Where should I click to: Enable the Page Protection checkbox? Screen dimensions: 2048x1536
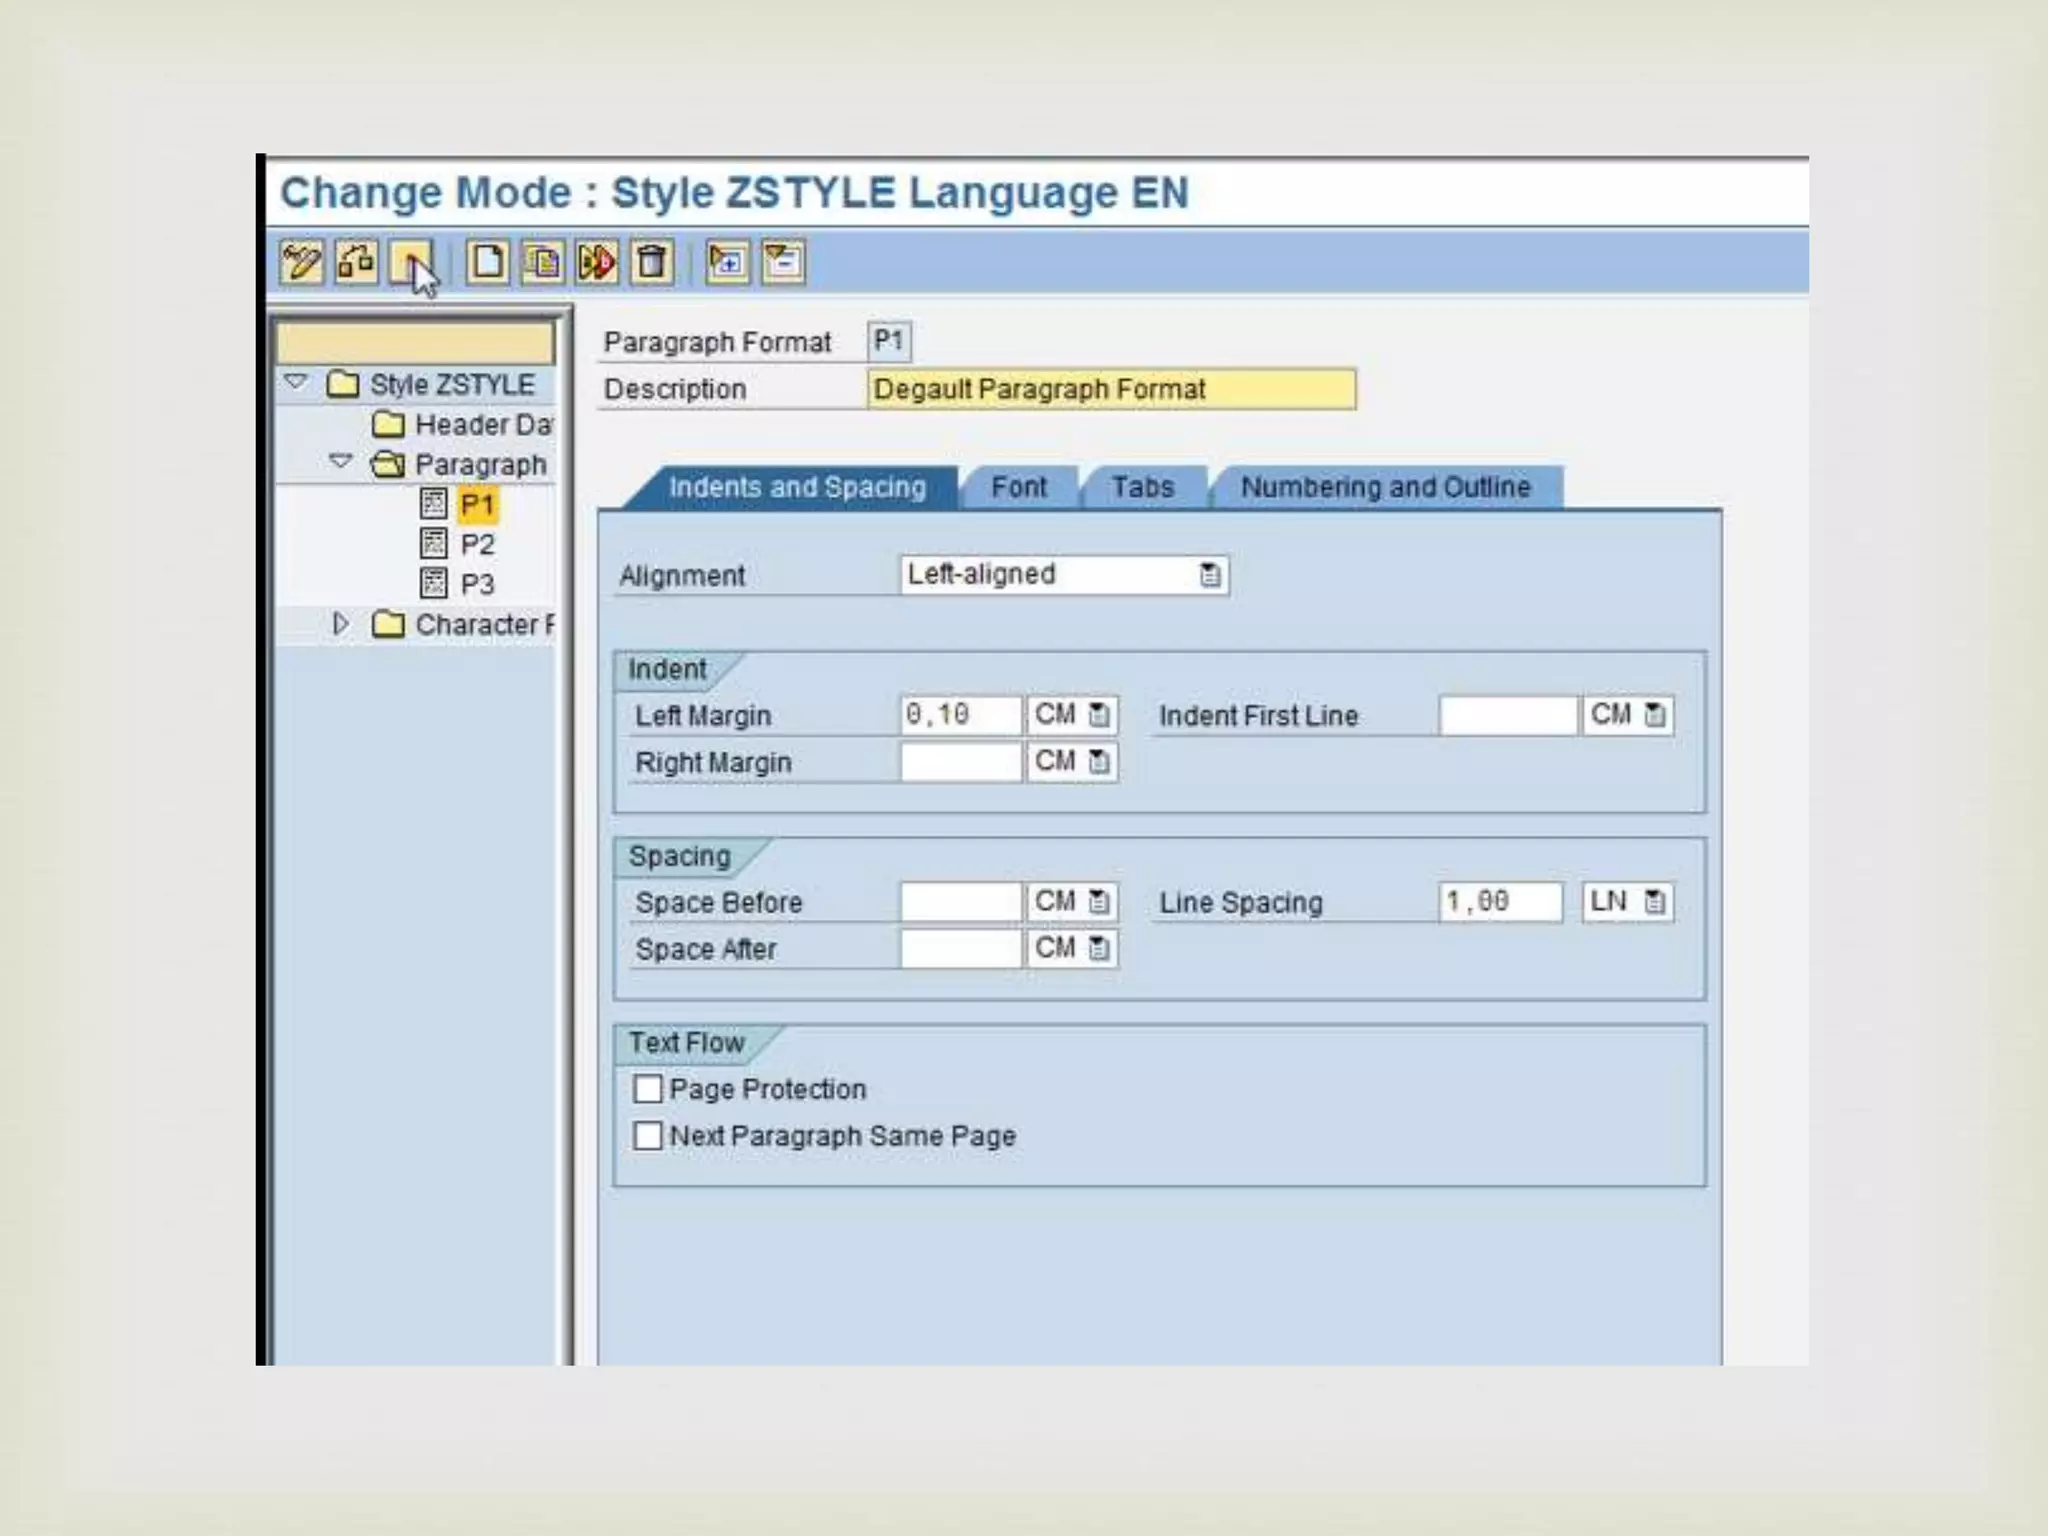[648, 1089]
